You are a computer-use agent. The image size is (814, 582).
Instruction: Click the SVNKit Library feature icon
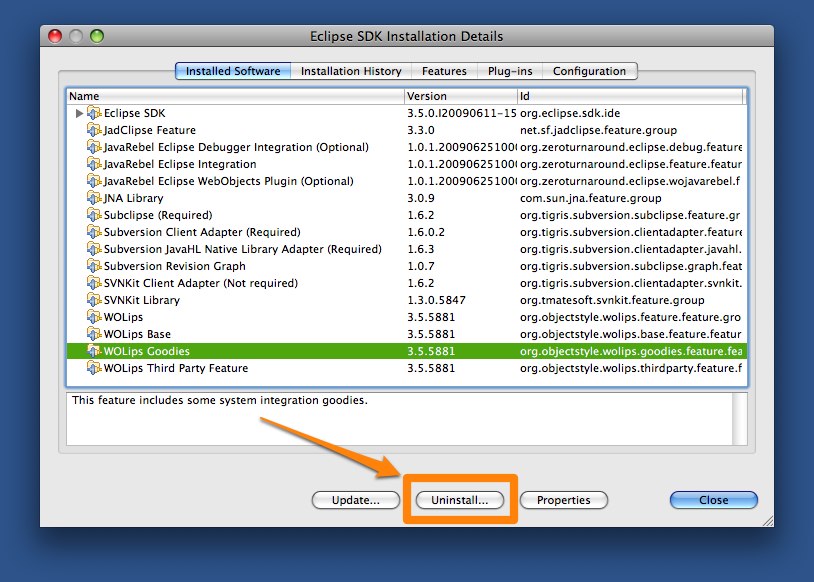(x=95, y=300)
